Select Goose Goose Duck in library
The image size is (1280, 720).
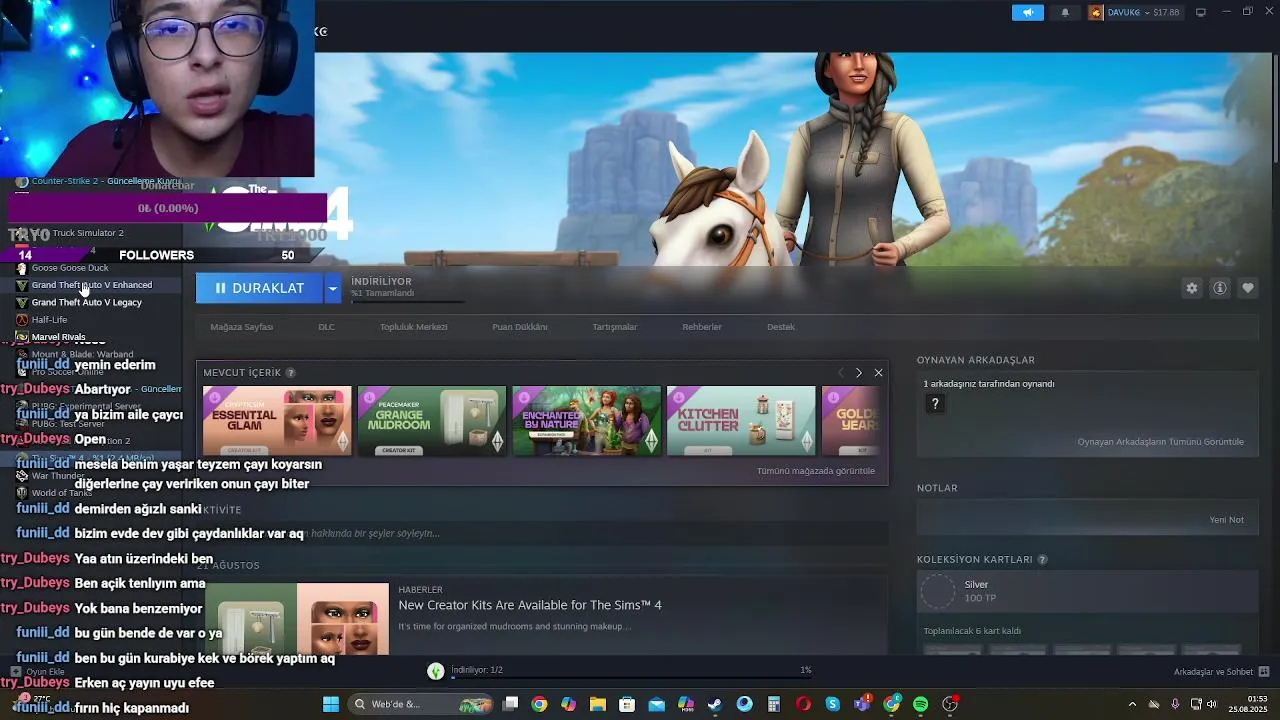tap(70, 268)
